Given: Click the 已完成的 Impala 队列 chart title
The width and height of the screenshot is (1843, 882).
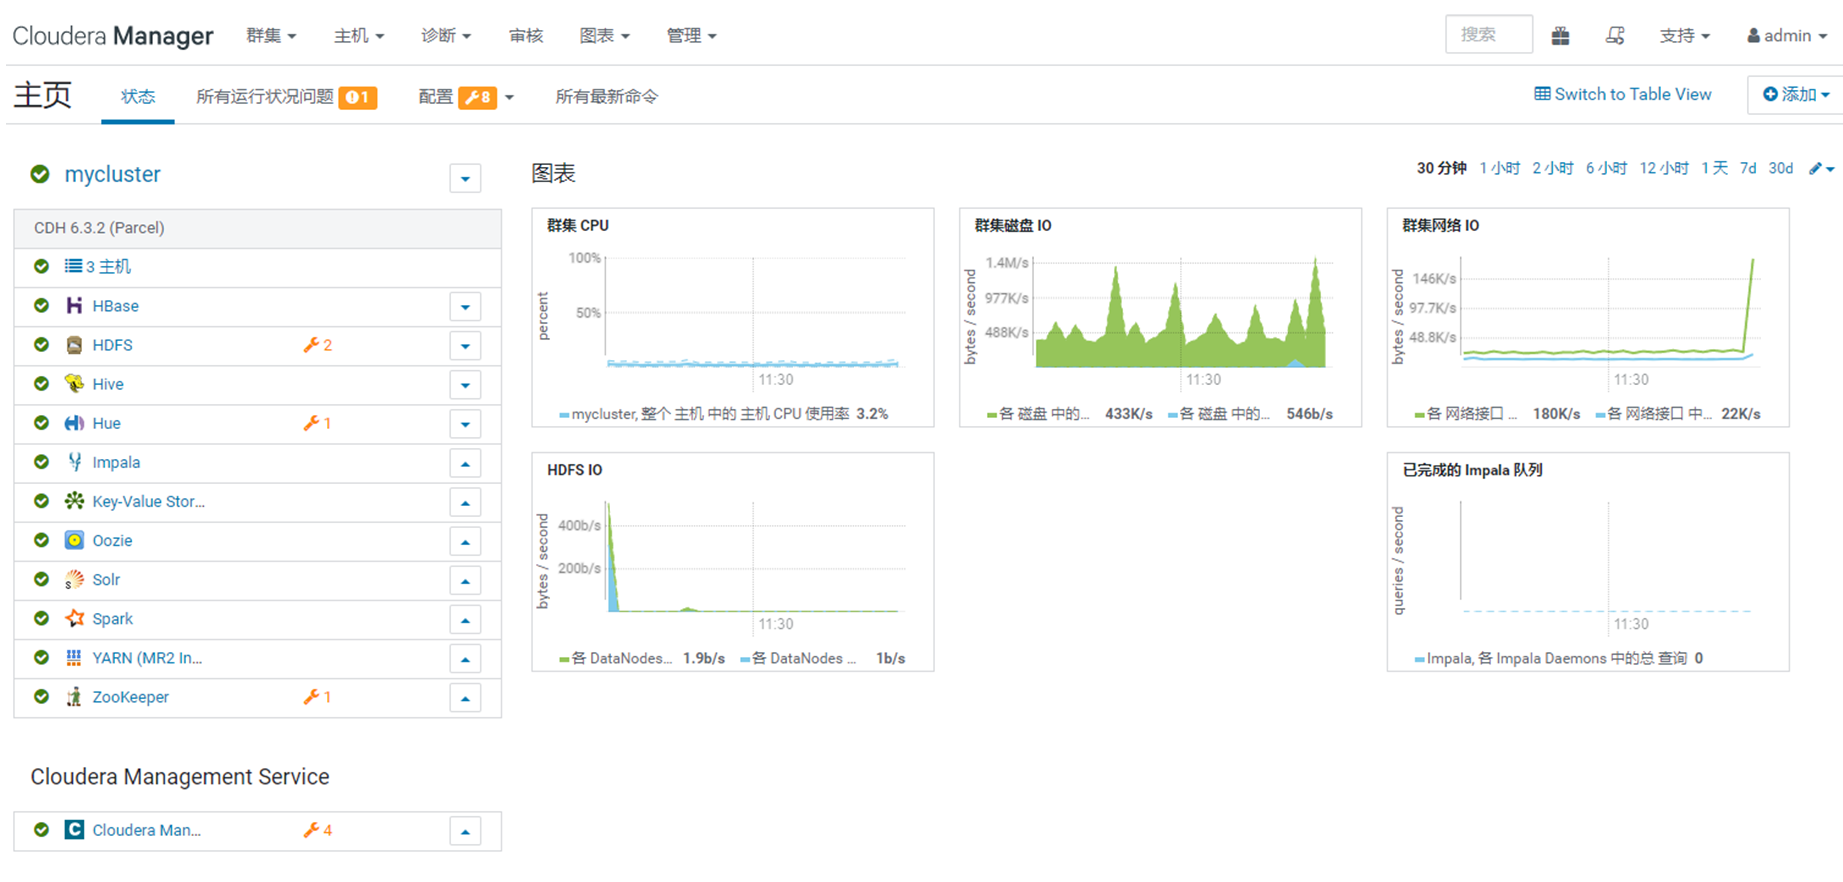Looking at the screenshot, I should pyautogui.click(x=1472, y=470).
